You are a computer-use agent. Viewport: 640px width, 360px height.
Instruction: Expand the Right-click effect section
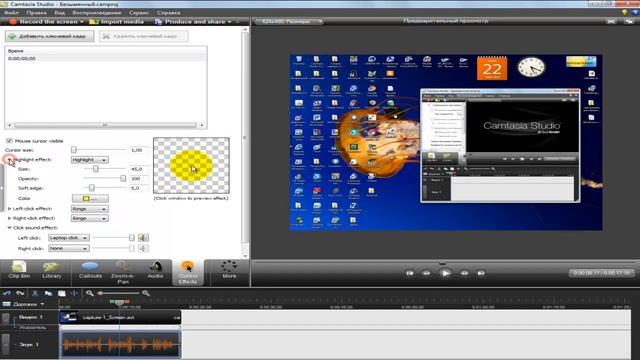[x=9, y=218]
